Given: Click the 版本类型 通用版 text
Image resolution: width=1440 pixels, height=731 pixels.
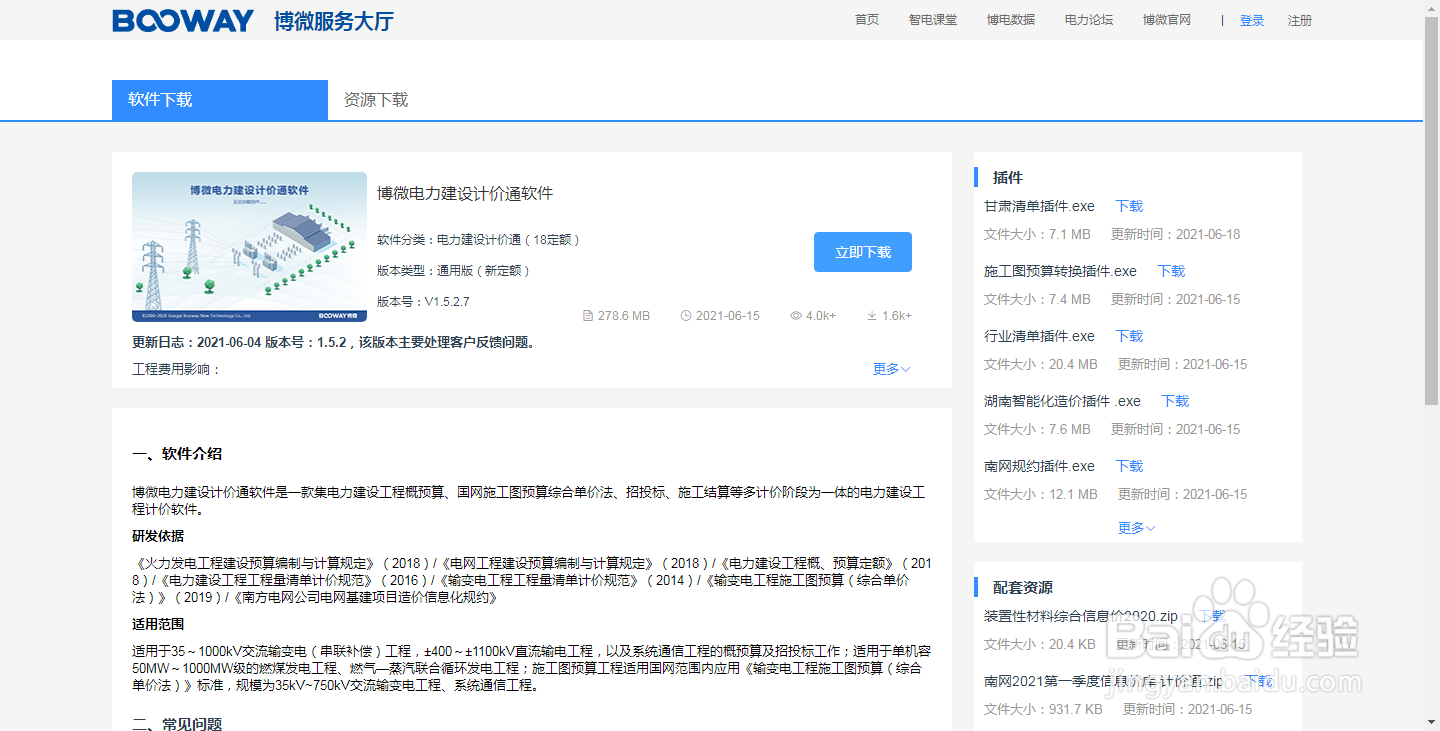Looking at the screenshot, I should click(x=454, y=271).
